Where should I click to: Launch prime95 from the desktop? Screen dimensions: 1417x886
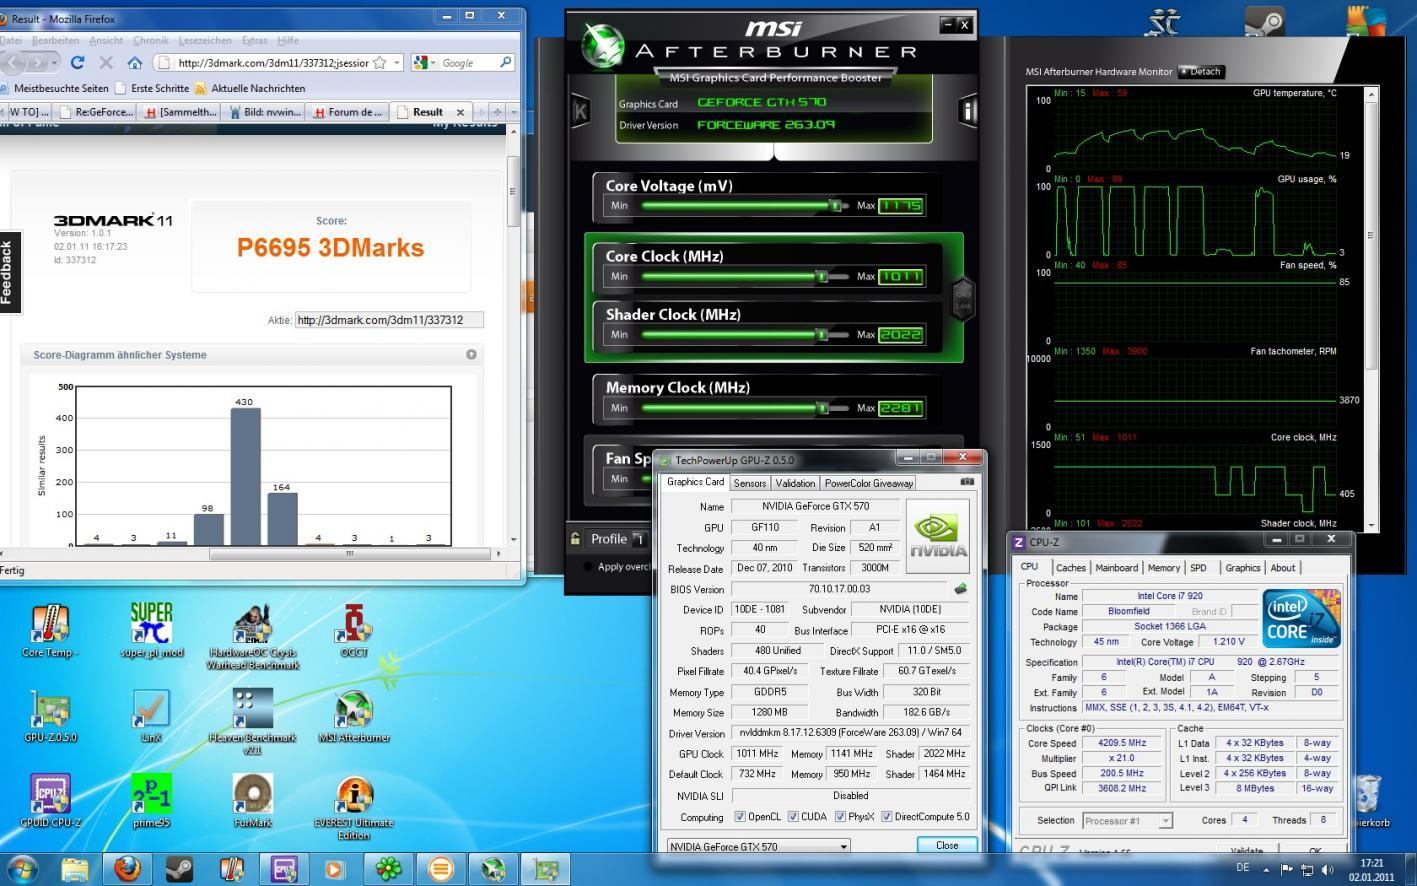(x=152, y=801)
